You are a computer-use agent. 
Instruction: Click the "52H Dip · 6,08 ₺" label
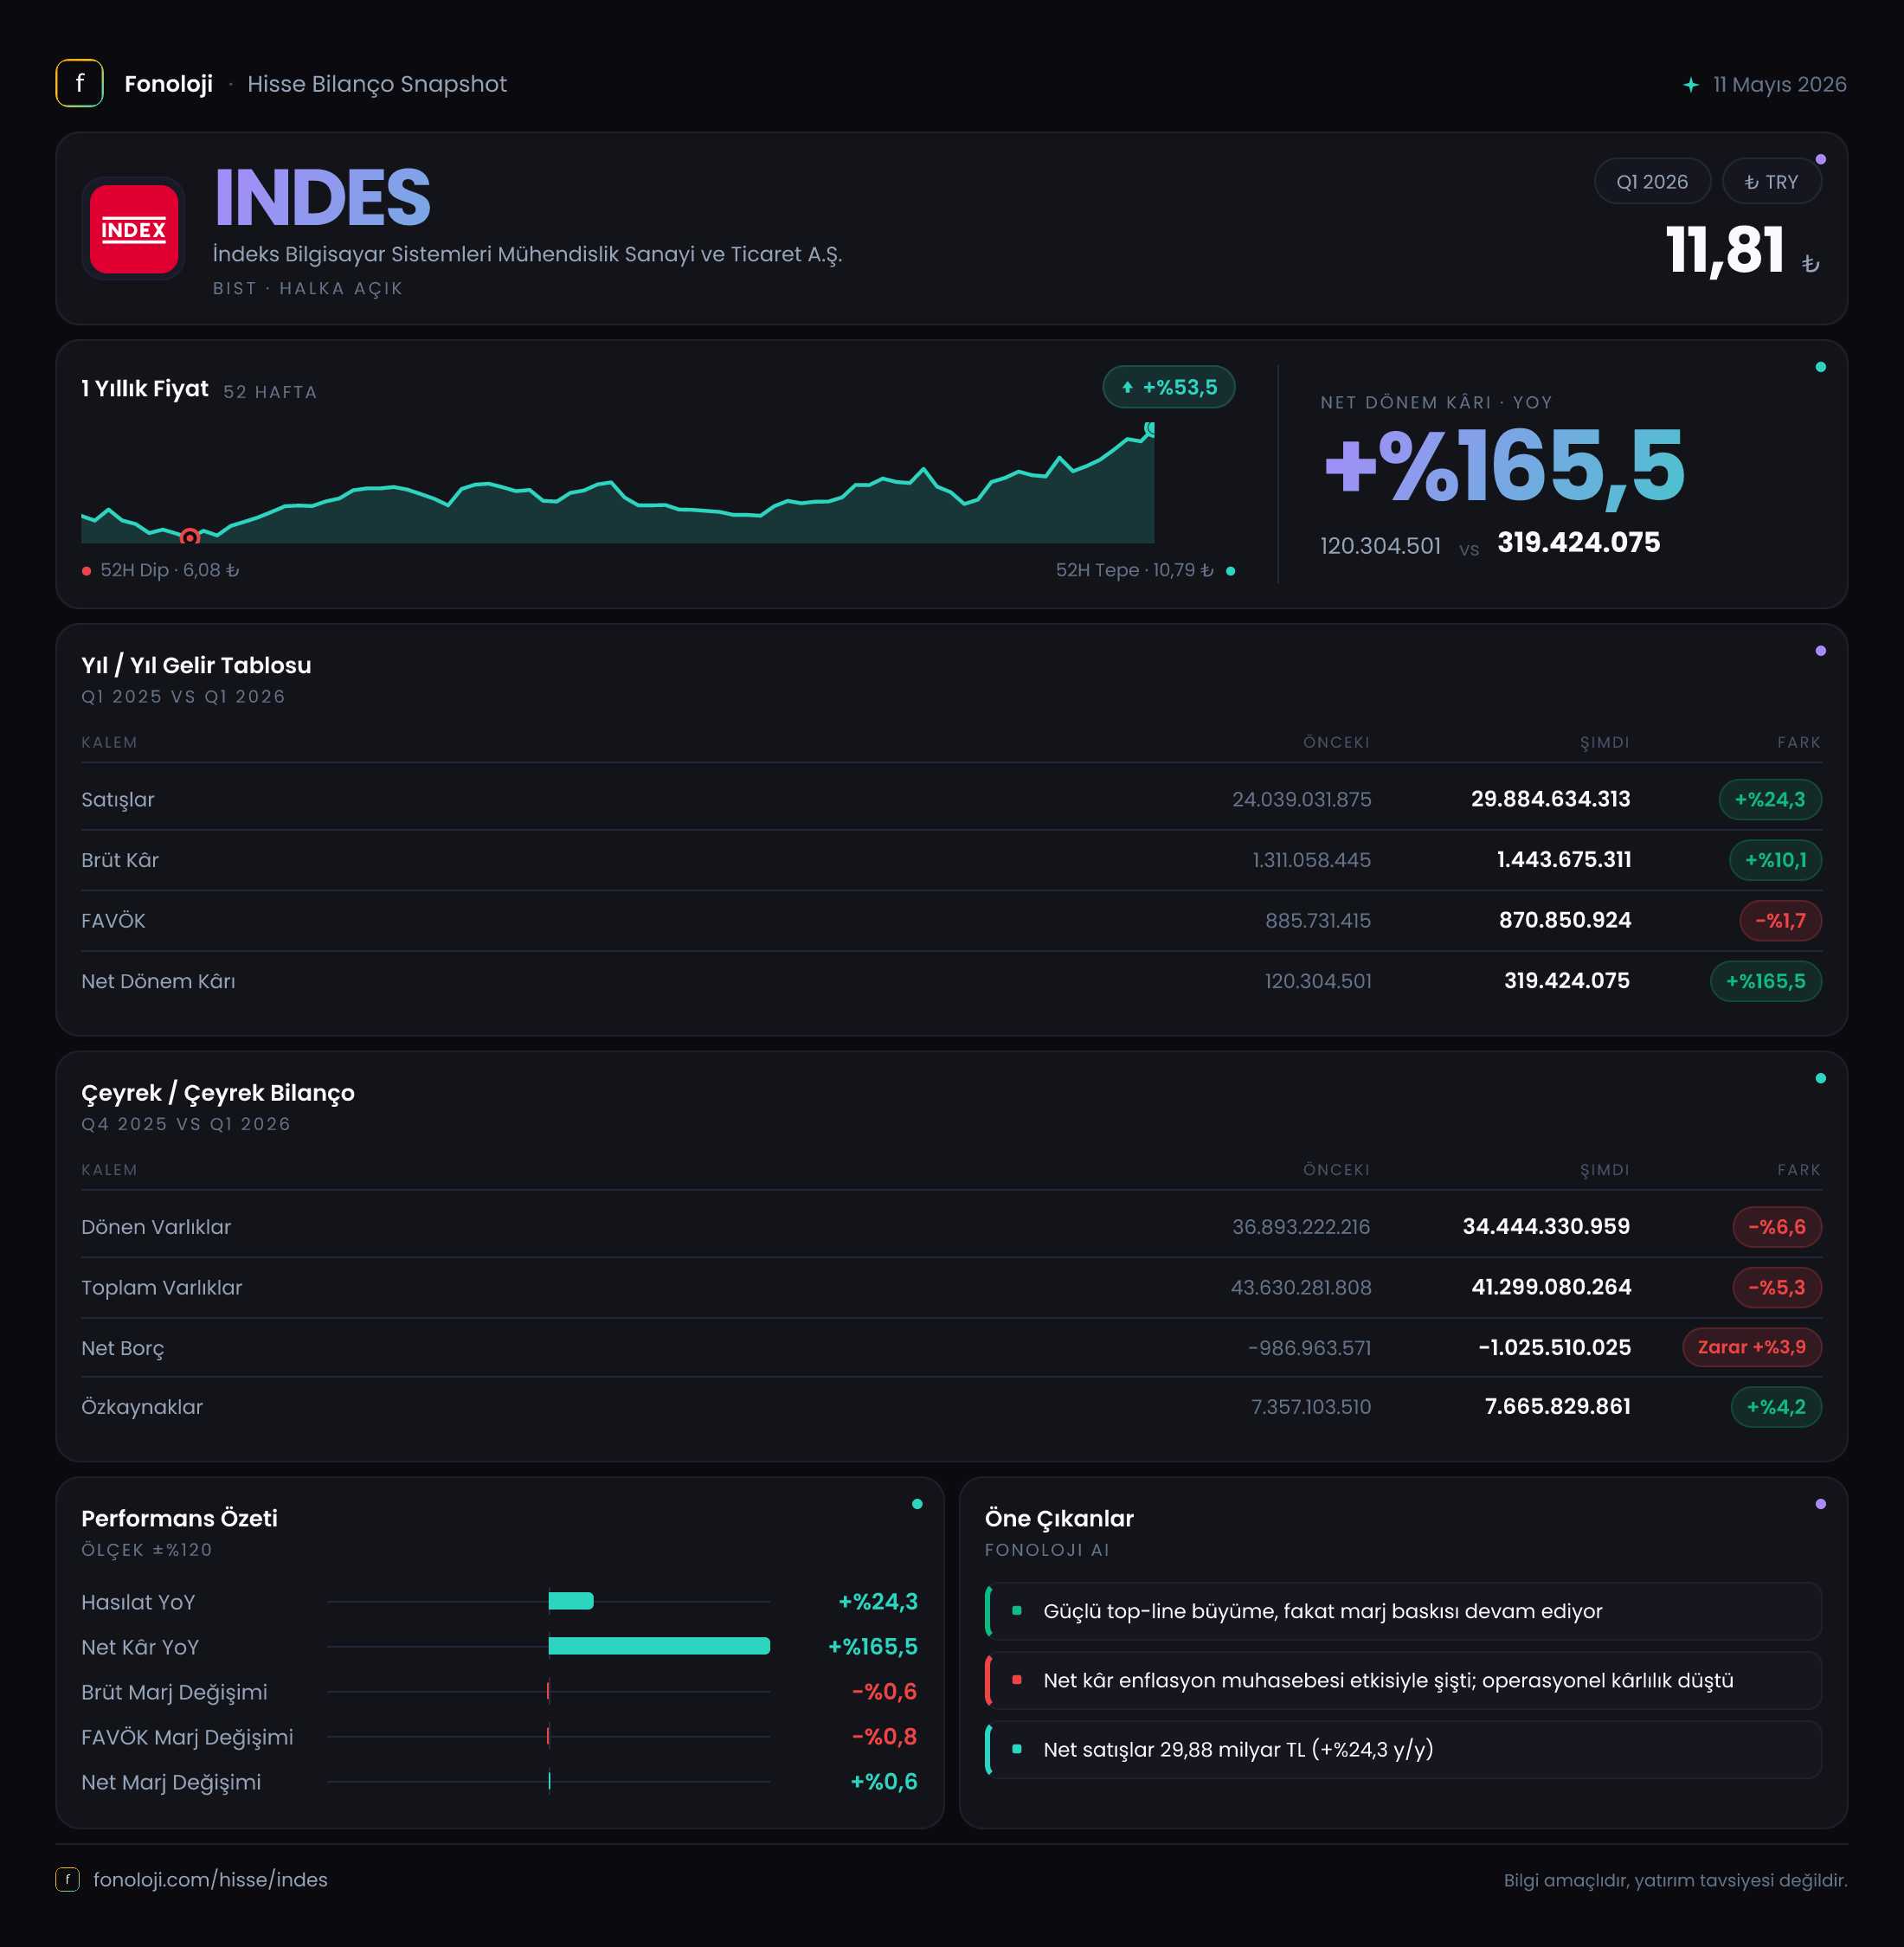click(169, 570)
